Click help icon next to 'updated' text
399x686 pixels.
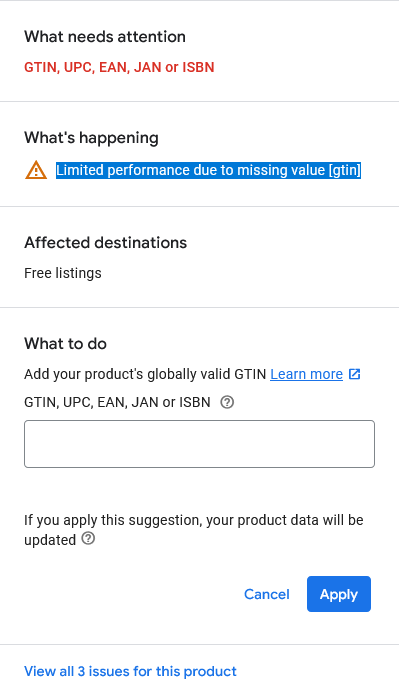click(88, 539)
